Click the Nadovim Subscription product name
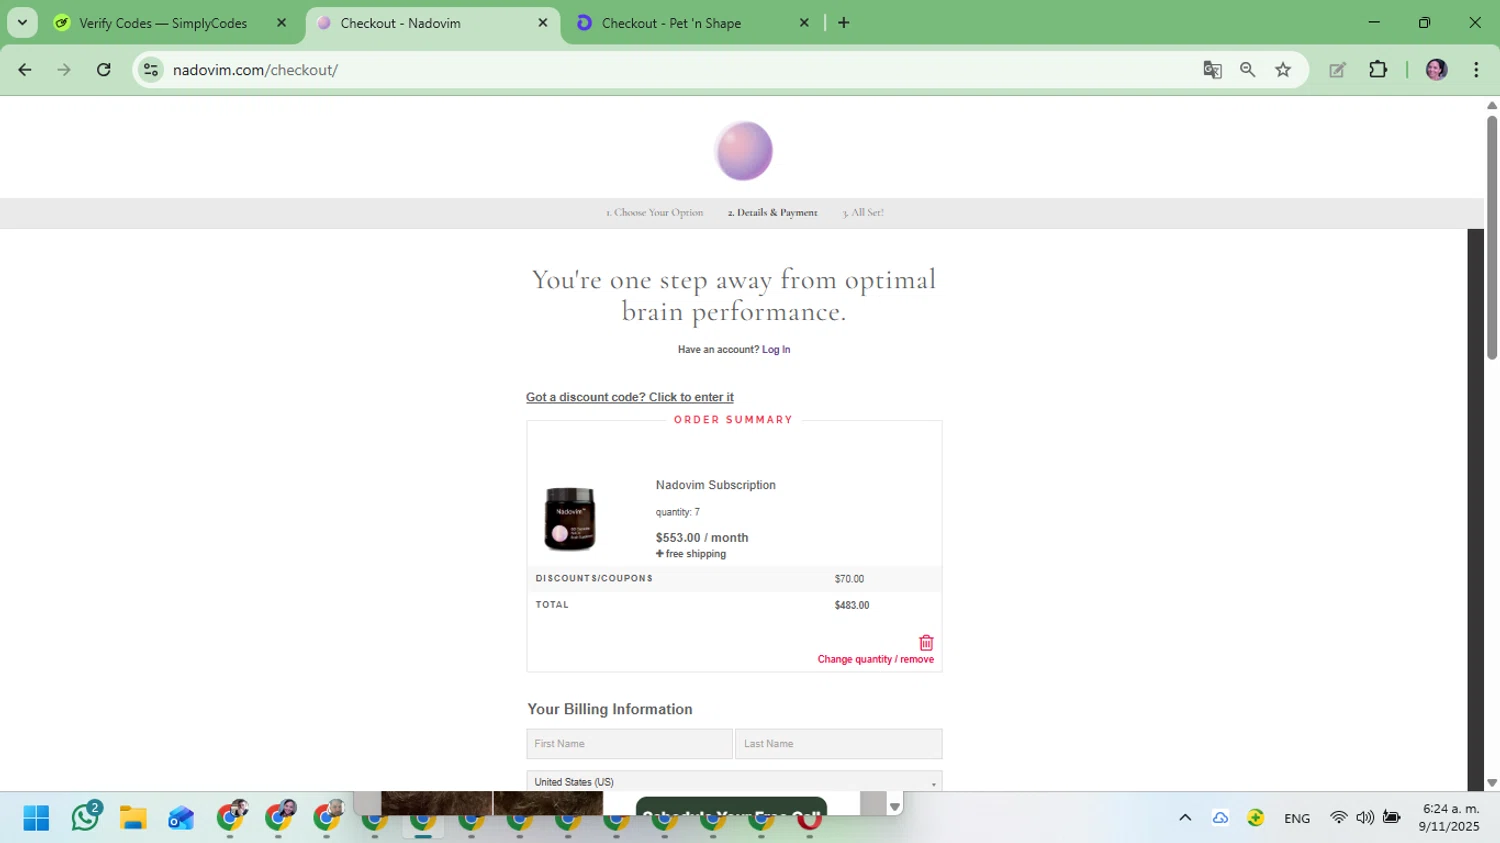The height and width of the screenshot is (843, 1500). 716,485
